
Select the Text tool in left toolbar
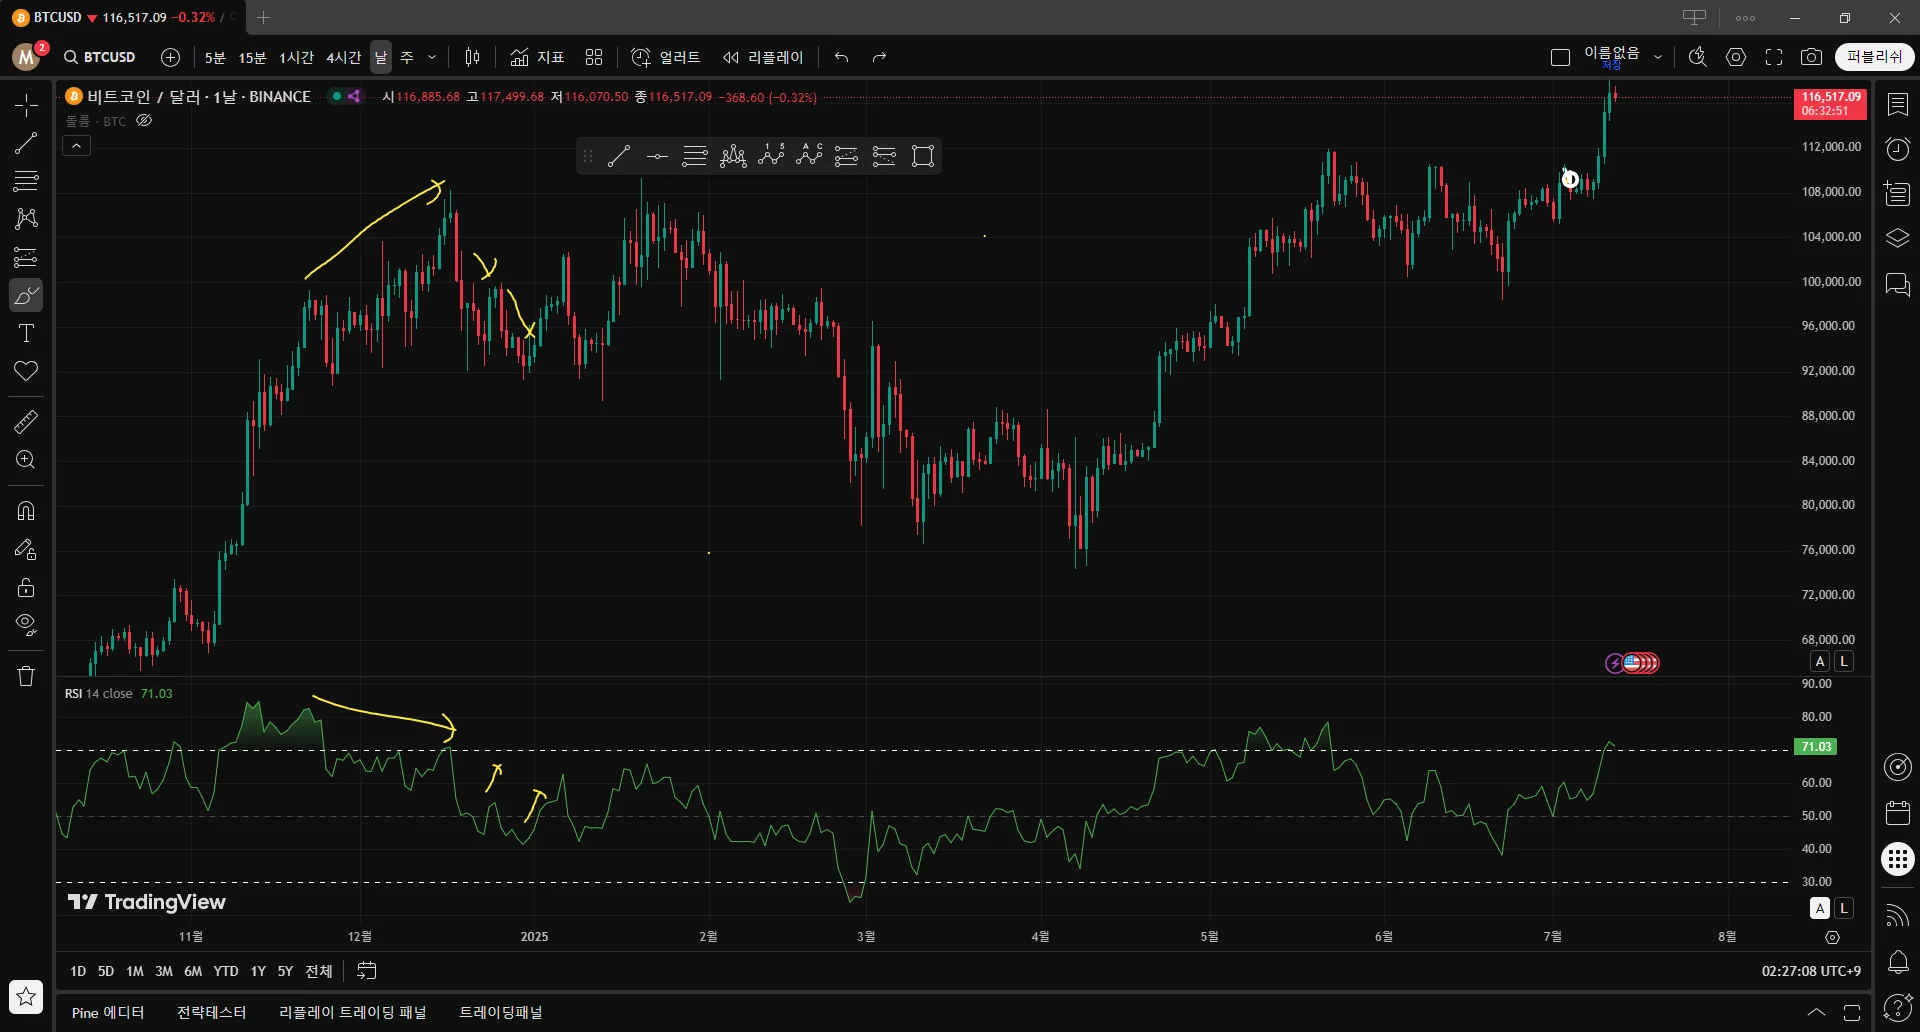[x=26, y=334]
